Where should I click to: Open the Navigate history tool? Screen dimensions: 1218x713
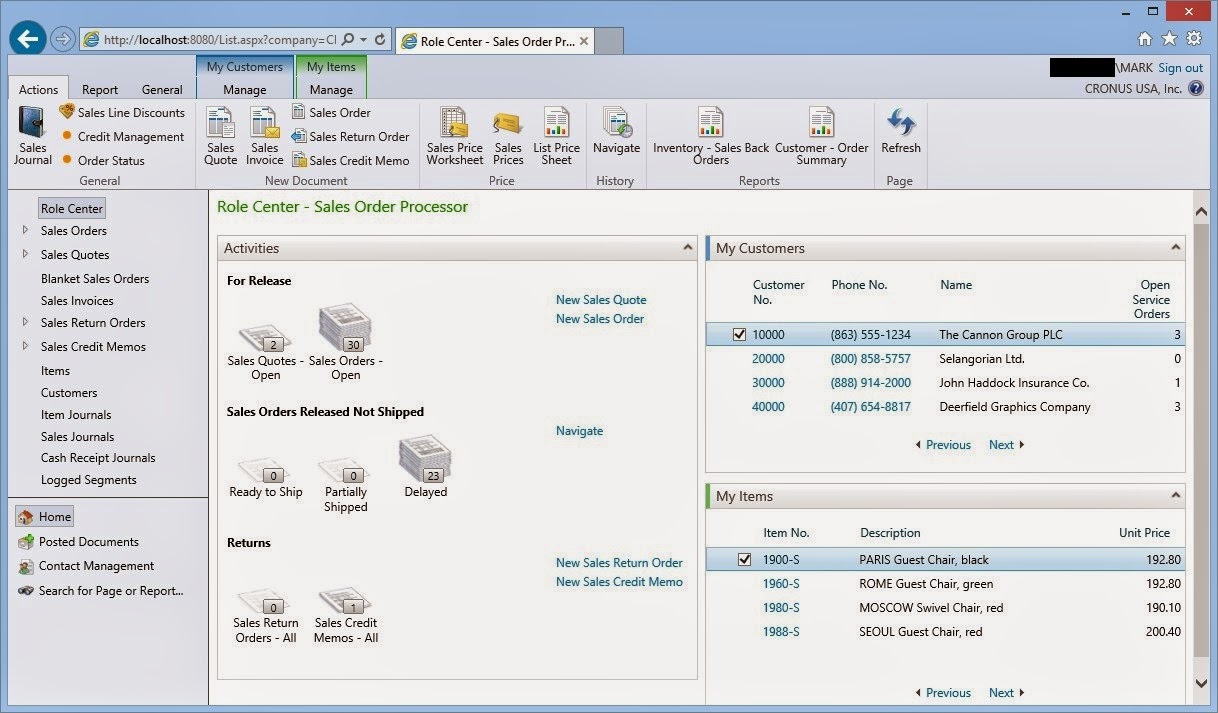click(x=616, y=136)
